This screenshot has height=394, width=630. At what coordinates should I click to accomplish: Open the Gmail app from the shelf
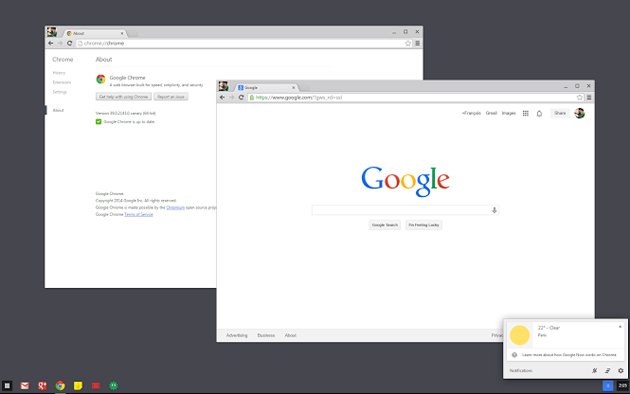25,386
